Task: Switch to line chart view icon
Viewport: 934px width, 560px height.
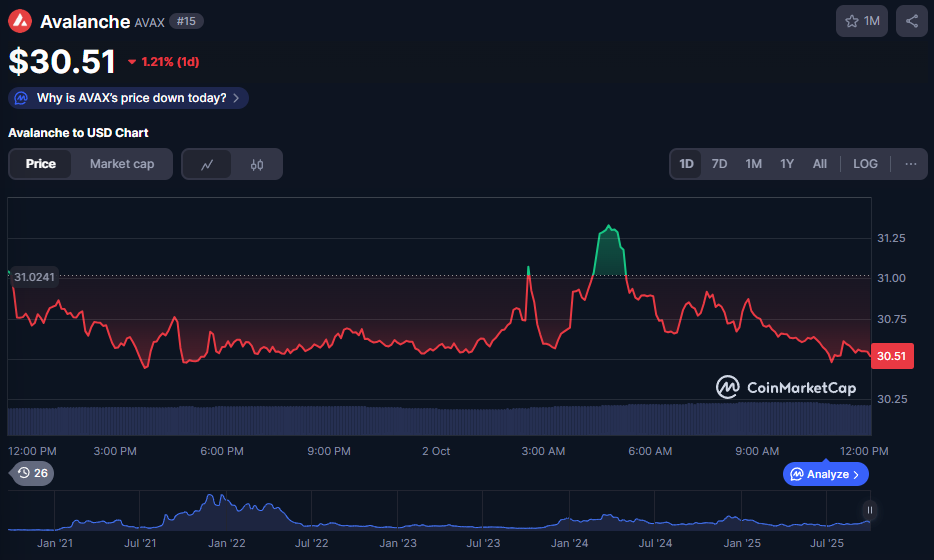Action: pyautogui.click(x=207, y=164)
